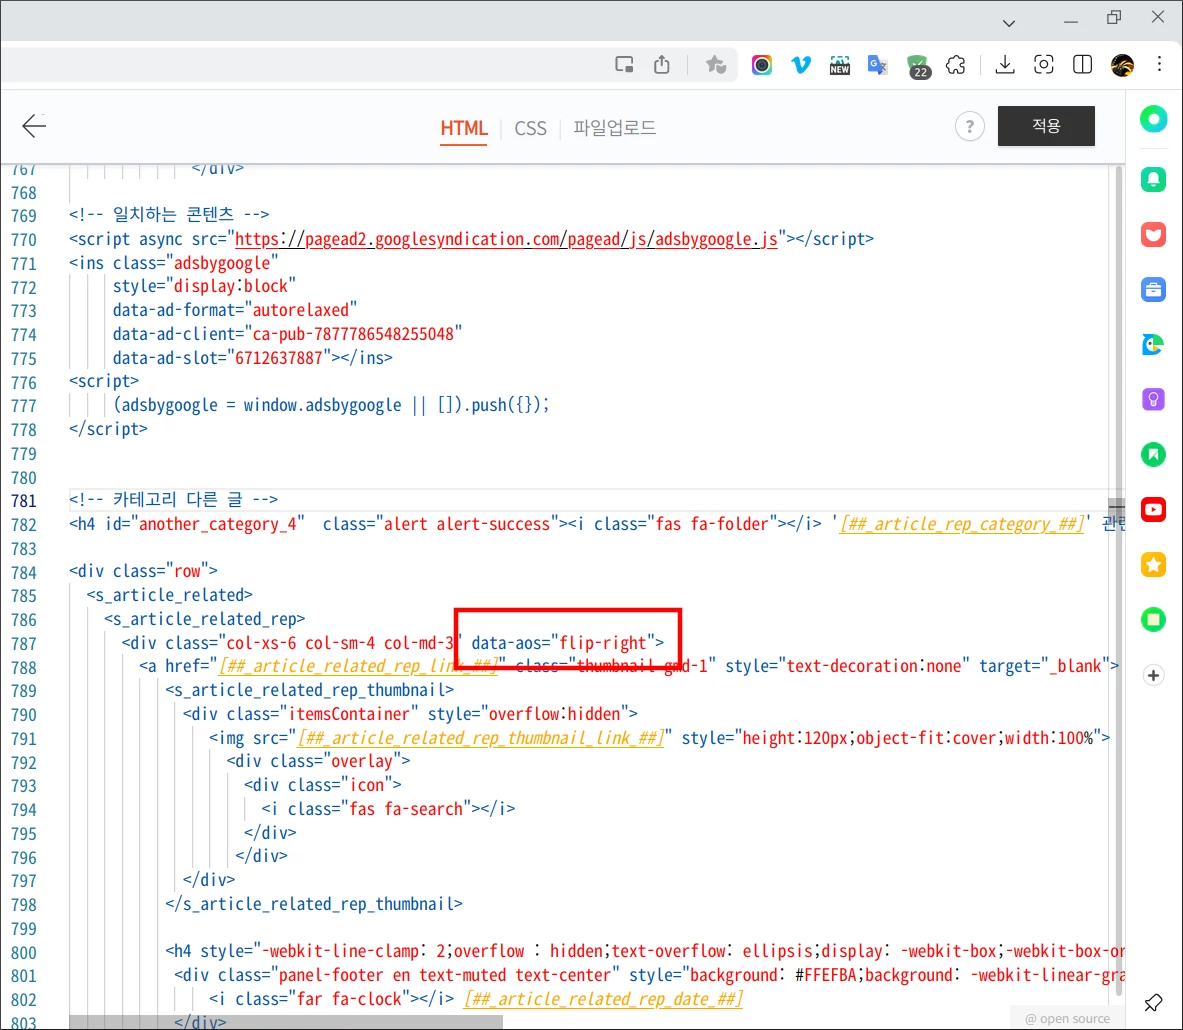Click the [##_article_related_rep_date_##] placeholder

(604, 998)
